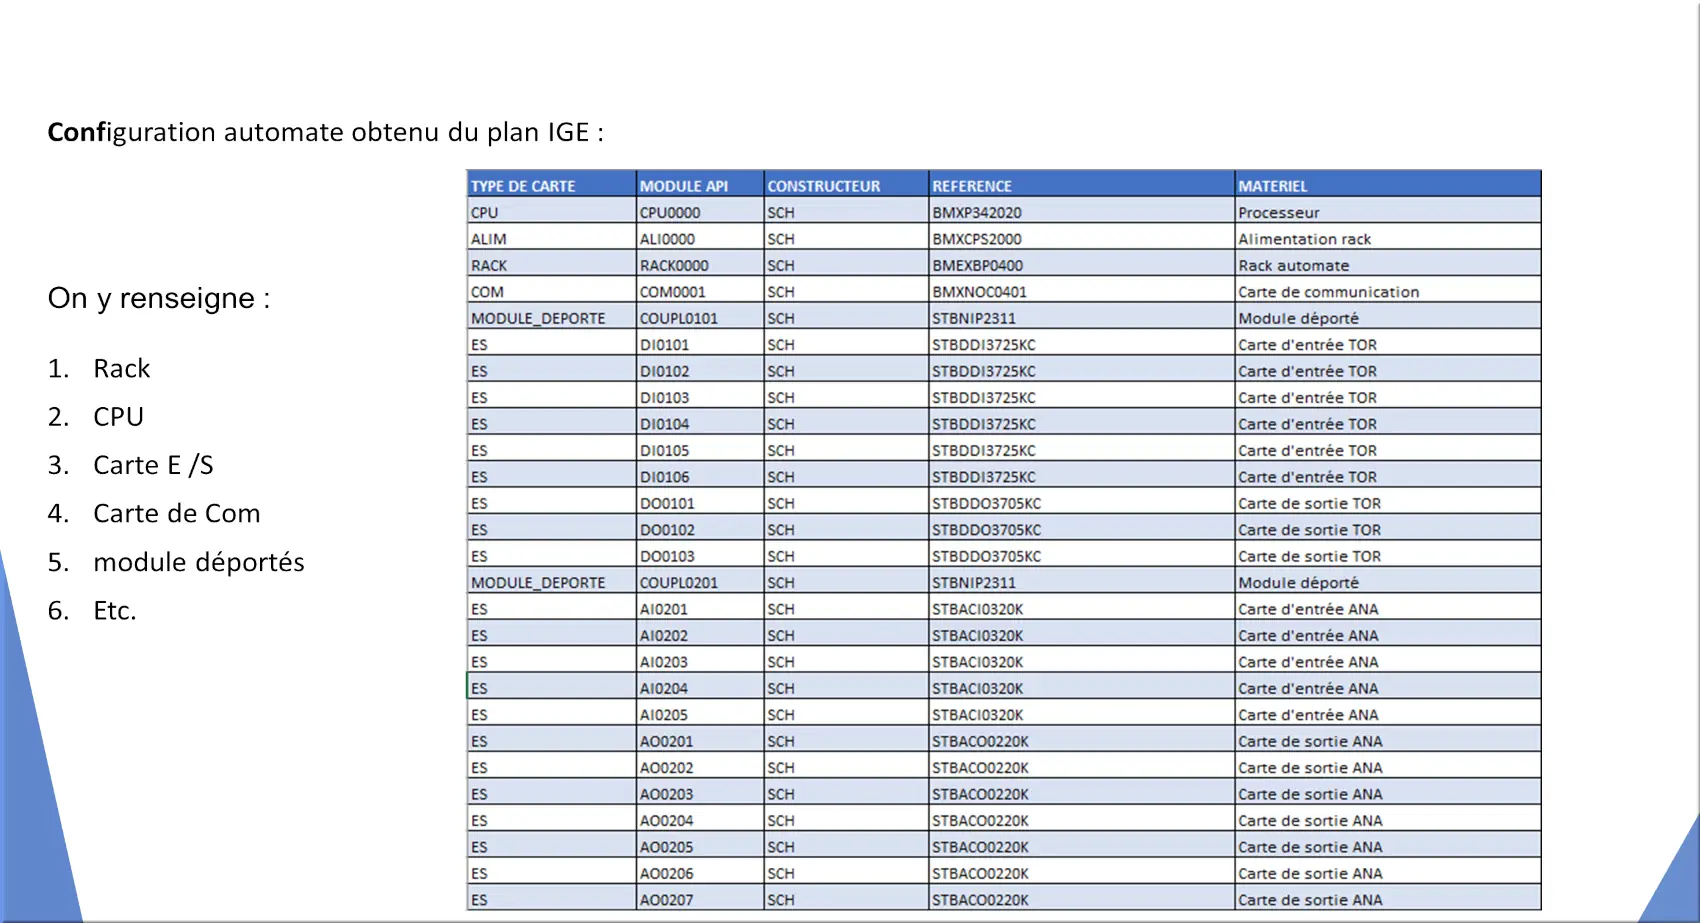Screen dimensions: 1700x923
Task: Select cell COUPL0101
Action: click(x=700, y=318)
